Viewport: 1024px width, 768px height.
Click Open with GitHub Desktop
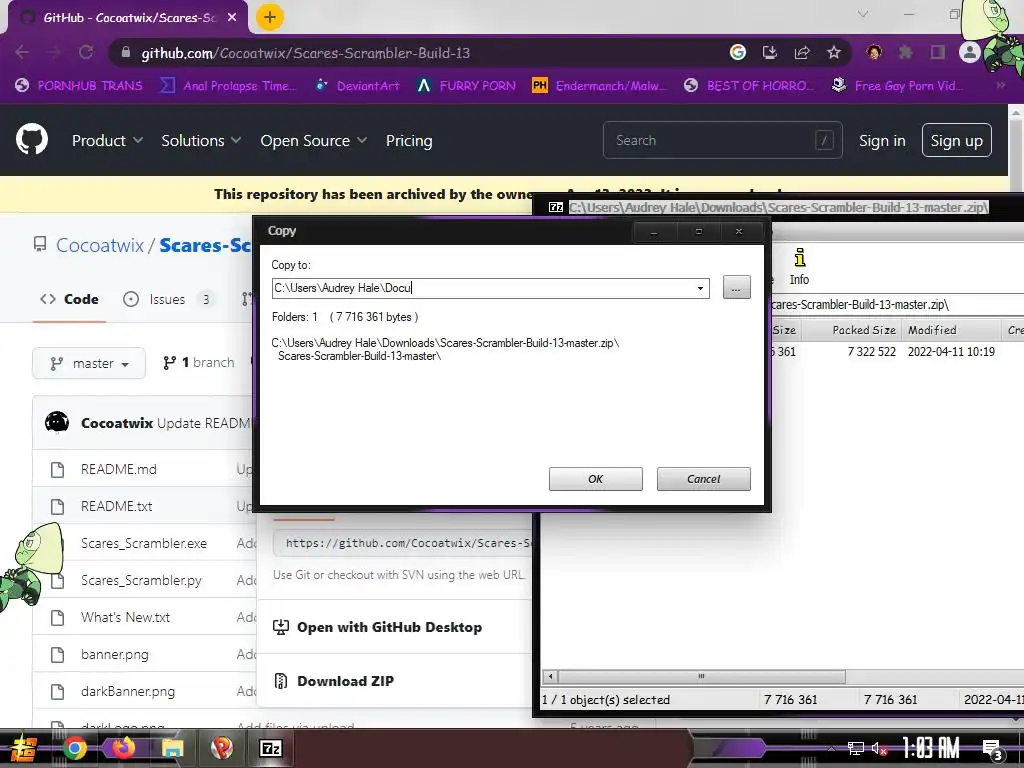click(x=389, y=627)
